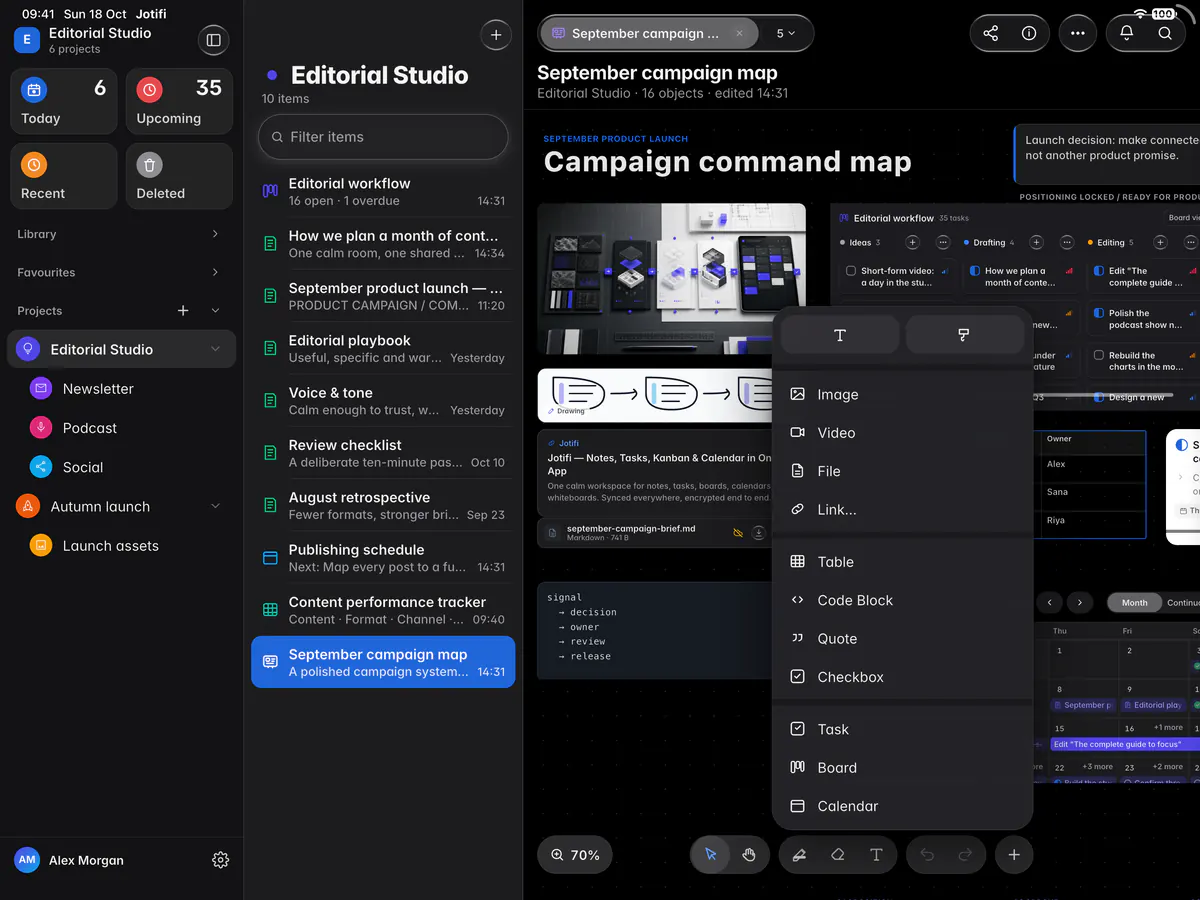Image resolution: width=1200 pixels, height=900 pixels.
Task: Open the Recent items tile
Action: (63, 176)
